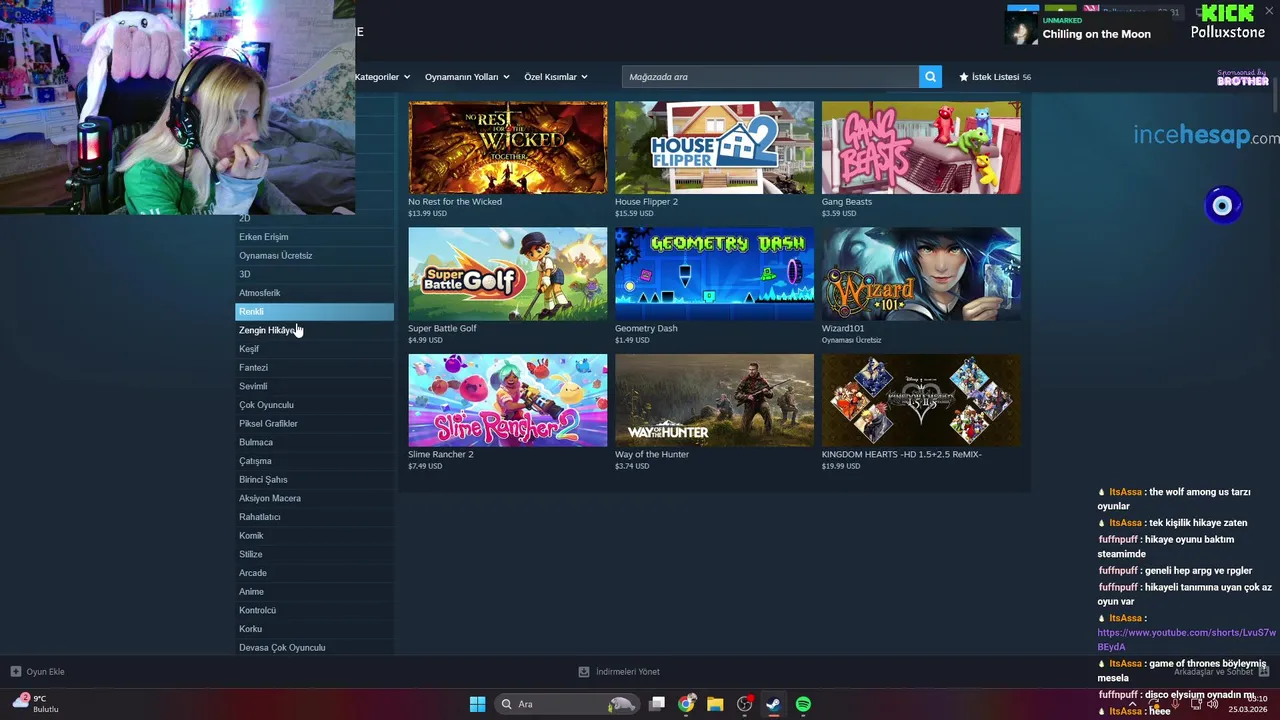Select the Kontrolcü tag

coord(314,610)
